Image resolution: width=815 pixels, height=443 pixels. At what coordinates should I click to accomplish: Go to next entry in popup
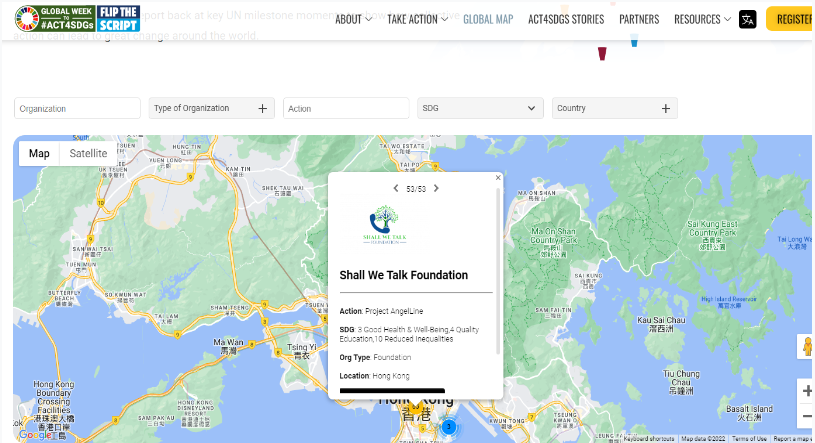(x=436, y=188)
